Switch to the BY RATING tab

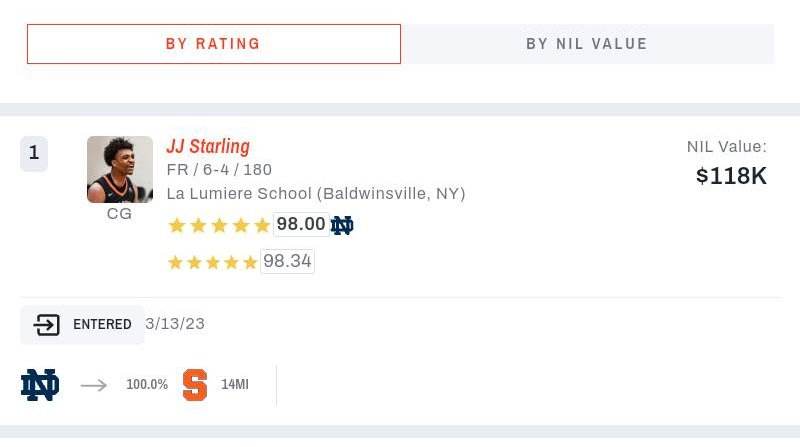[214, 44]
